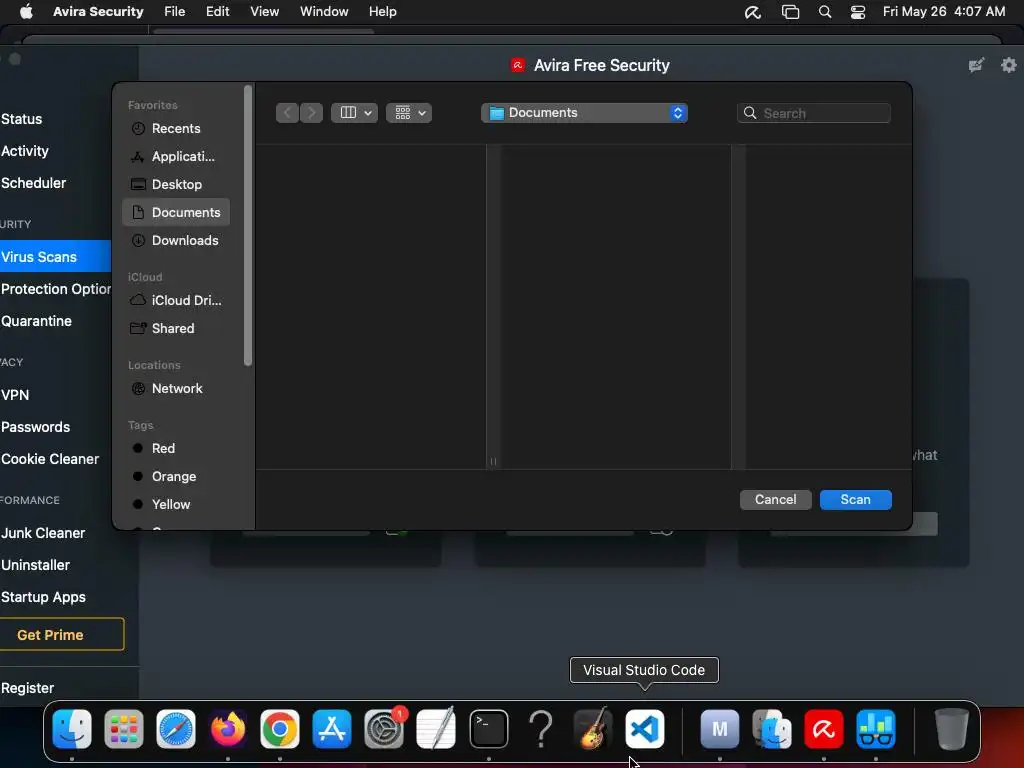Image resolution: width=1024 pixels, height=768 pixels.
Task: Open Quarantine in Avira sidebar
Action: pyautogui.click(x=37, y=321)
